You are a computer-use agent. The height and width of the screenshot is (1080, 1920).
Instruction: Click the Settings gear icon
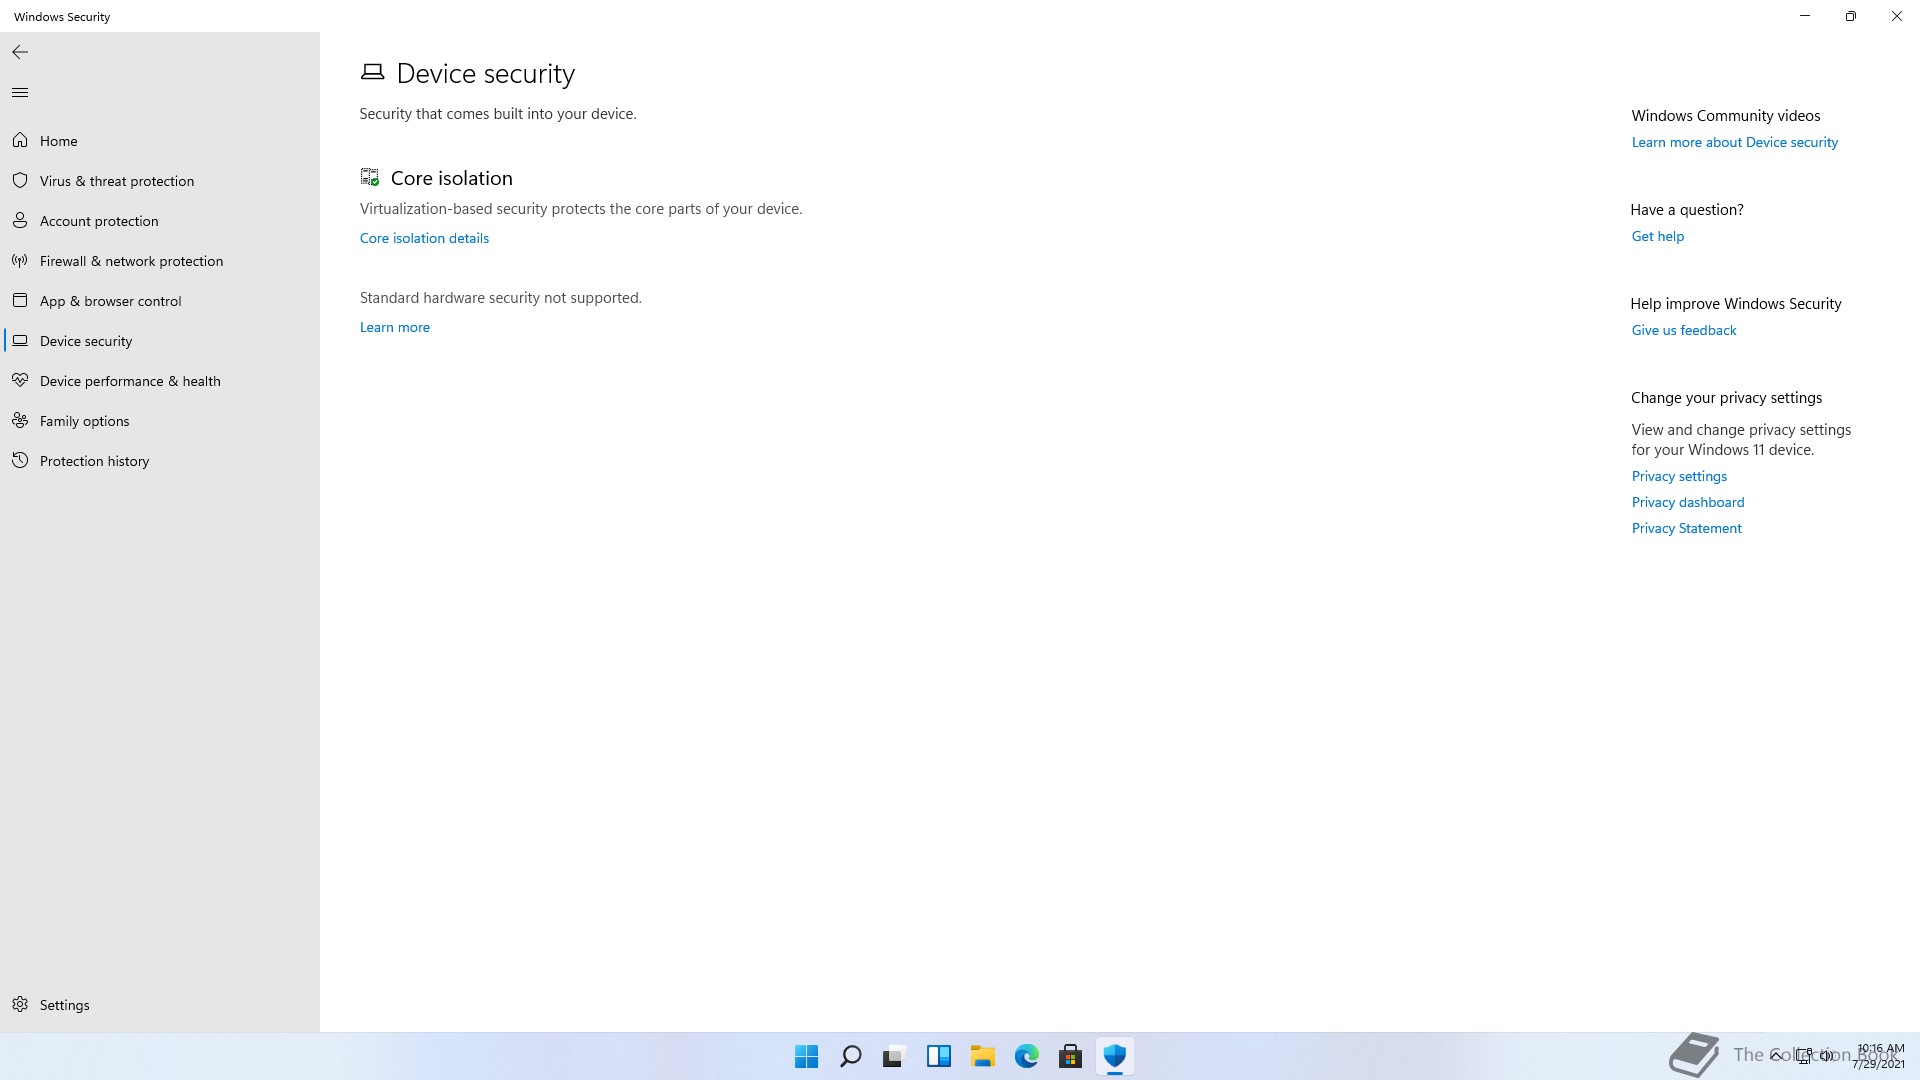tap(20, 1005)
